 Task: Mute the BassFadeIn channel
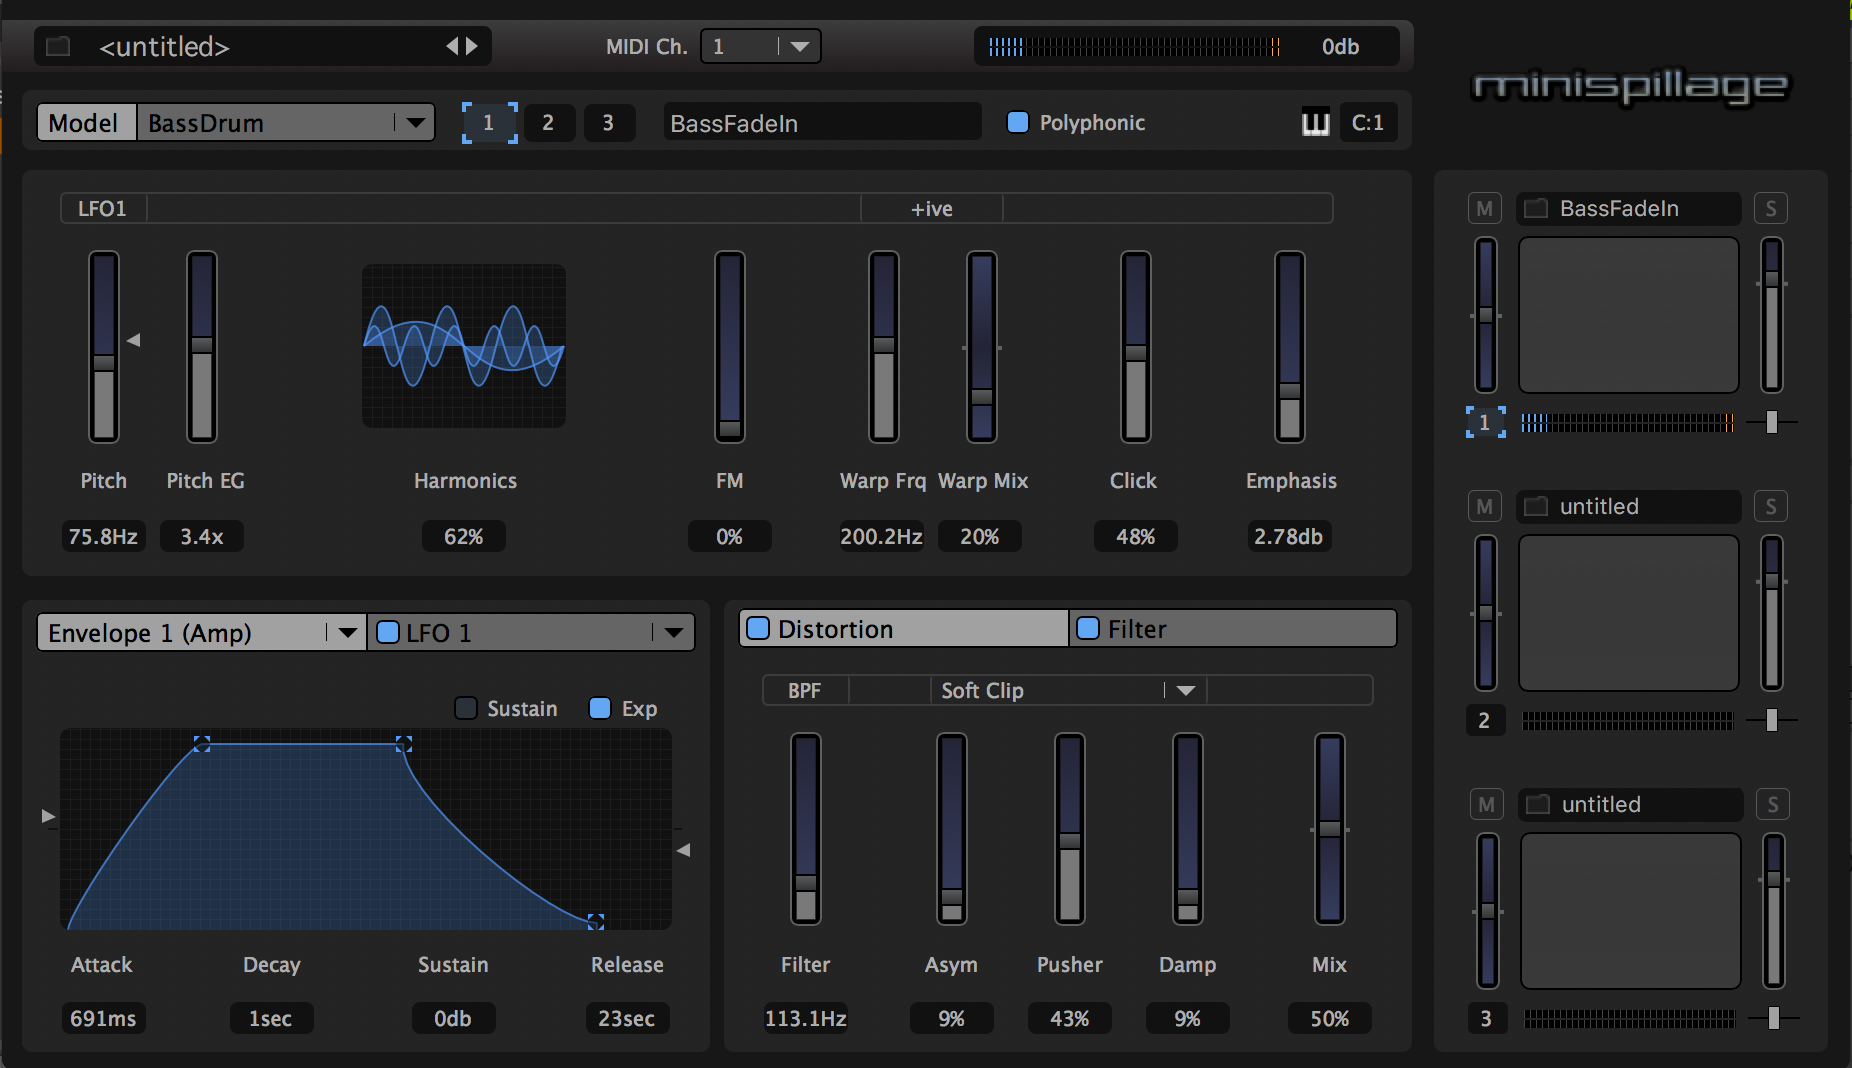point(1484,208)
